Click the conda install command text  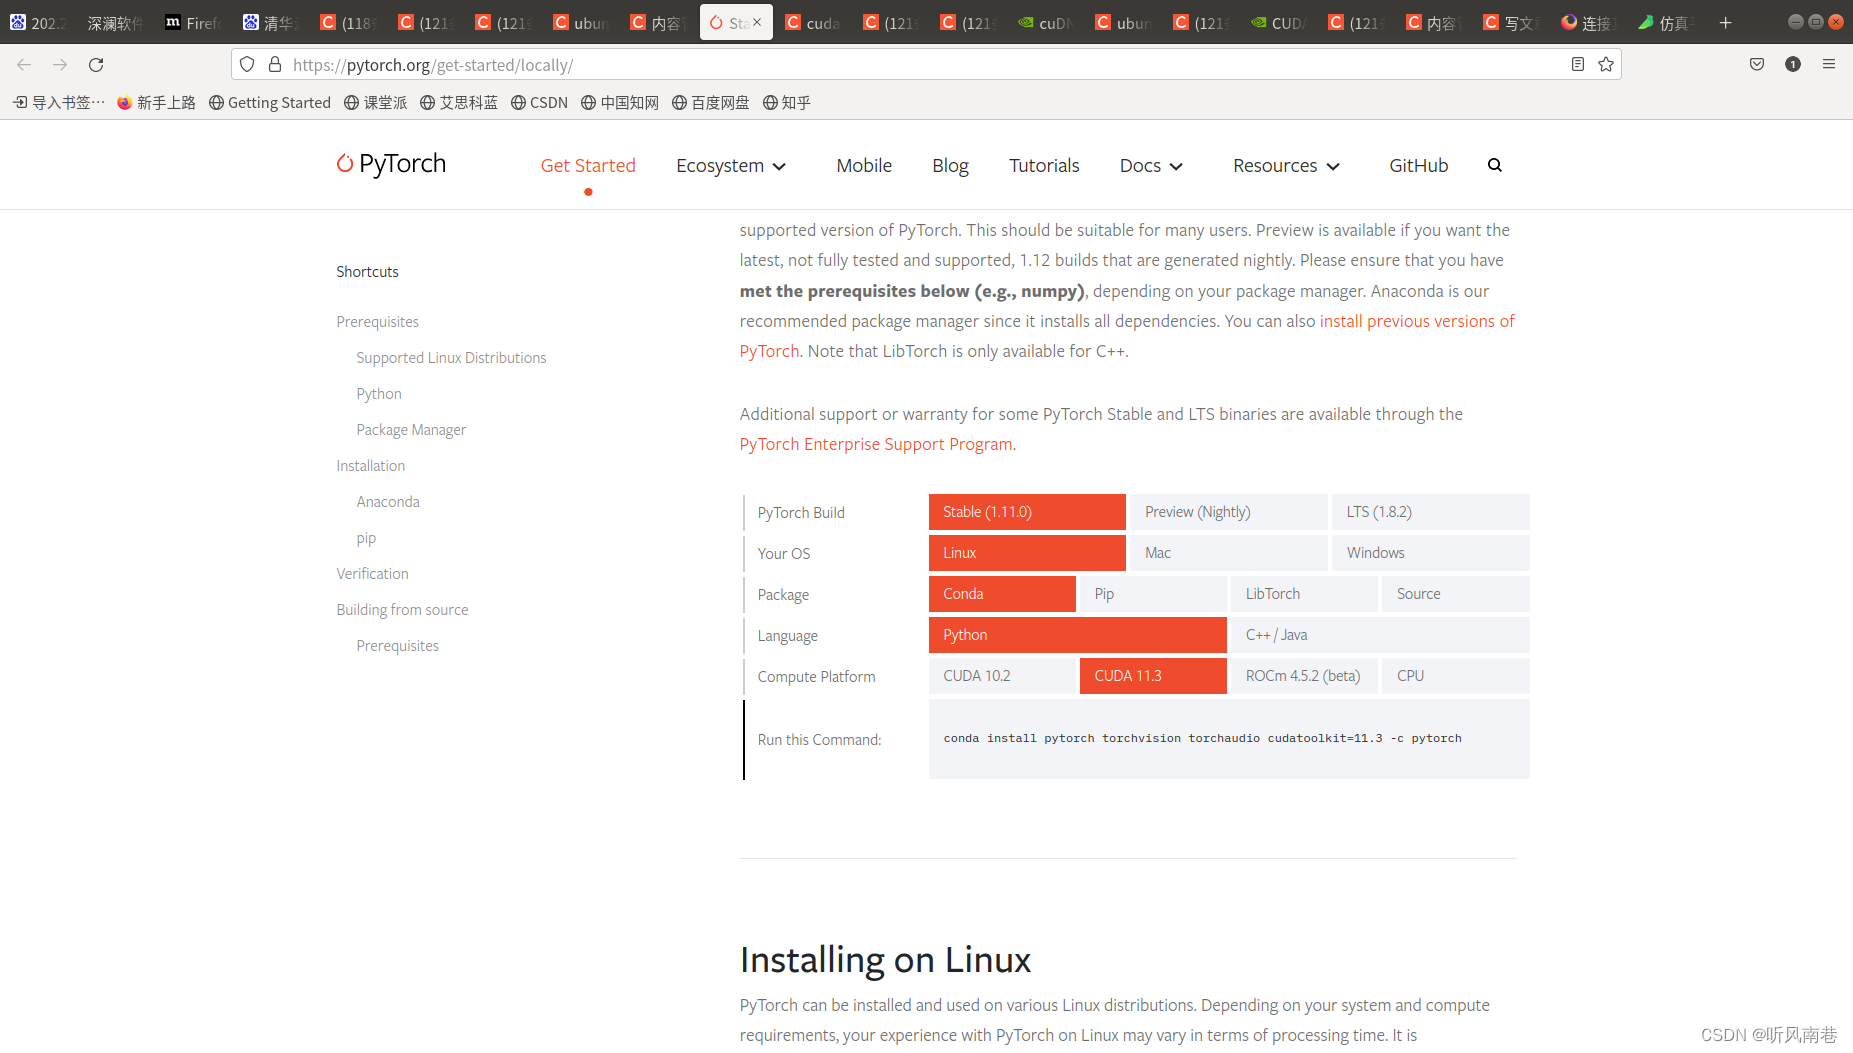[x=1202, y=738]
